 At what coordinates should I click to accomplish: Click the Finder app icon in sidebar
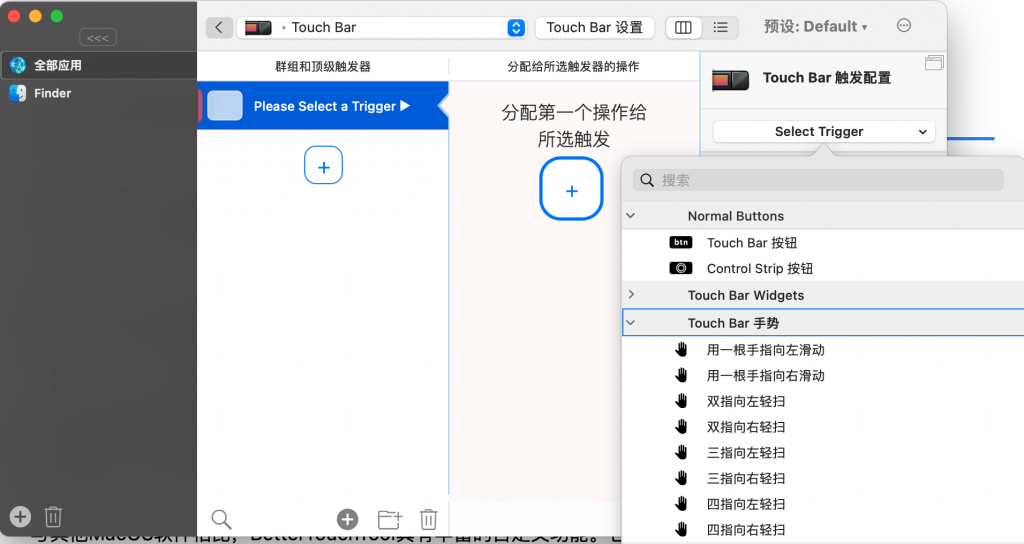pos(18,93)
